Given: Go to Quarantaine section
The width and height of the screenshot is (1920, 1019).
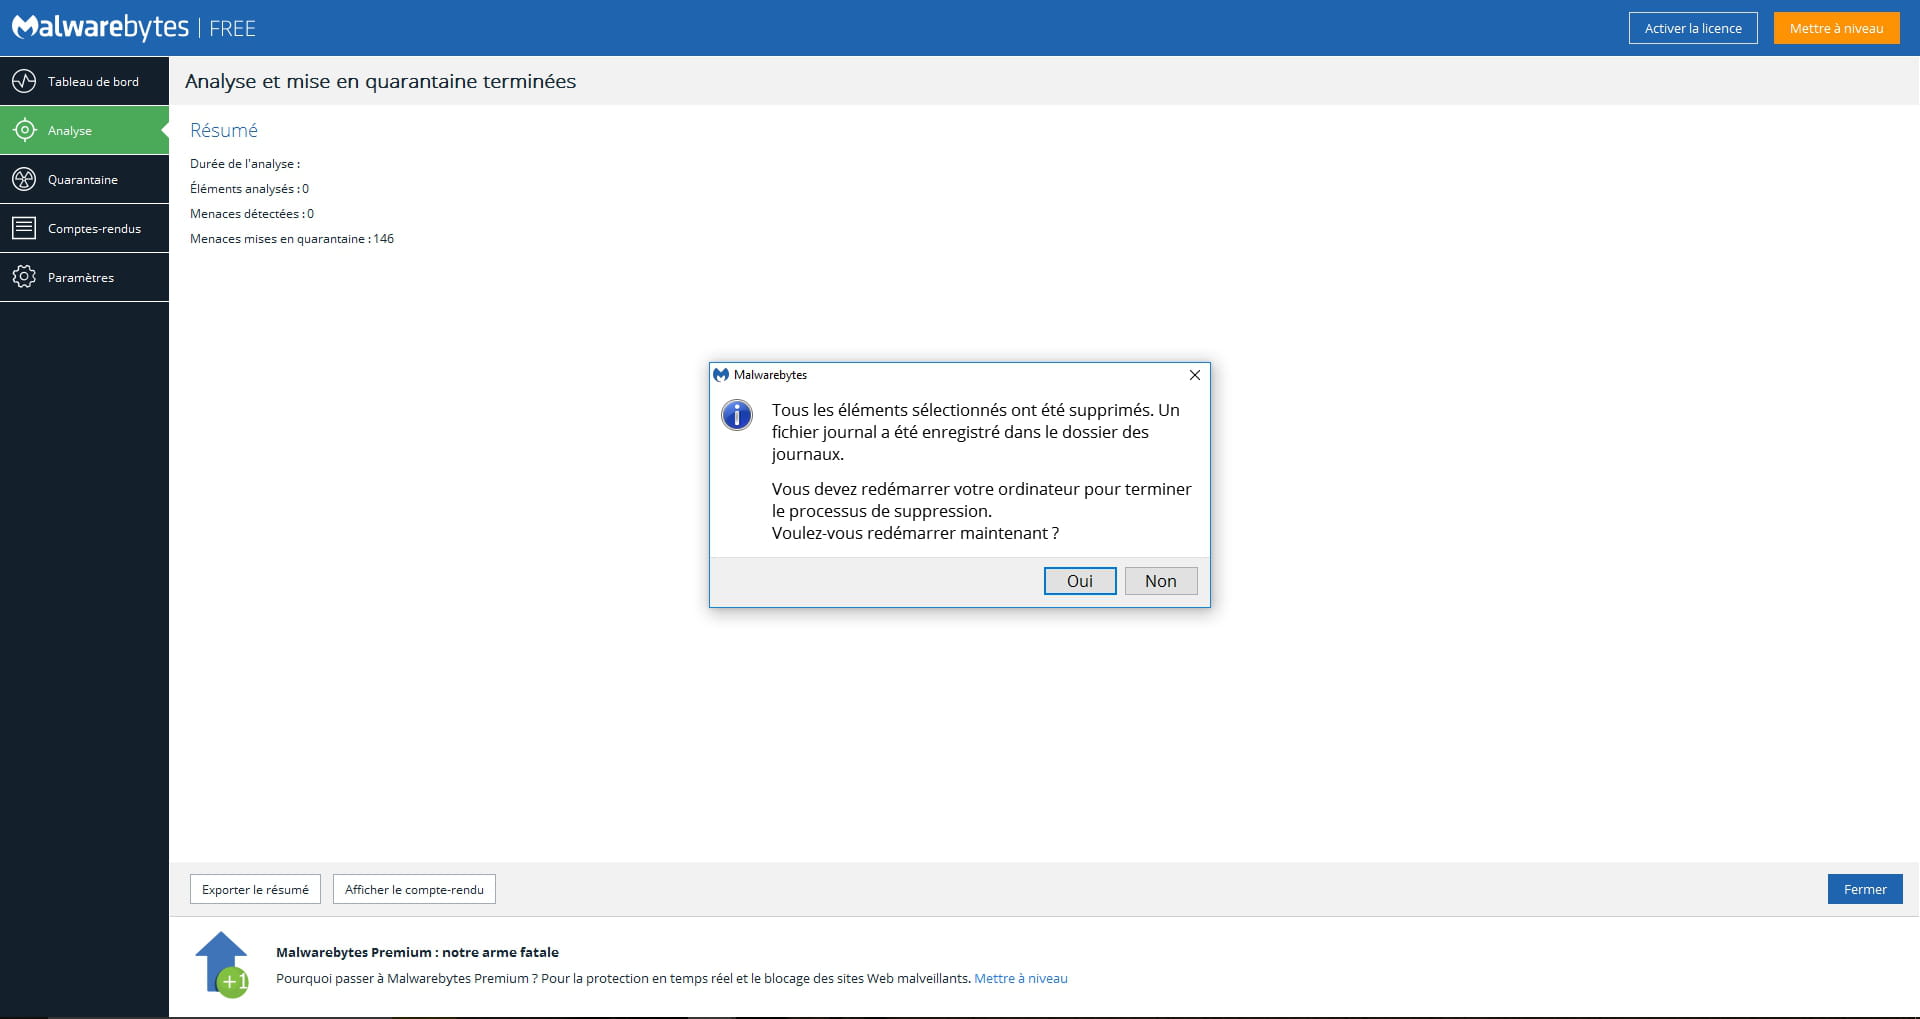Looking at the screenshot, I should (84, 179).
